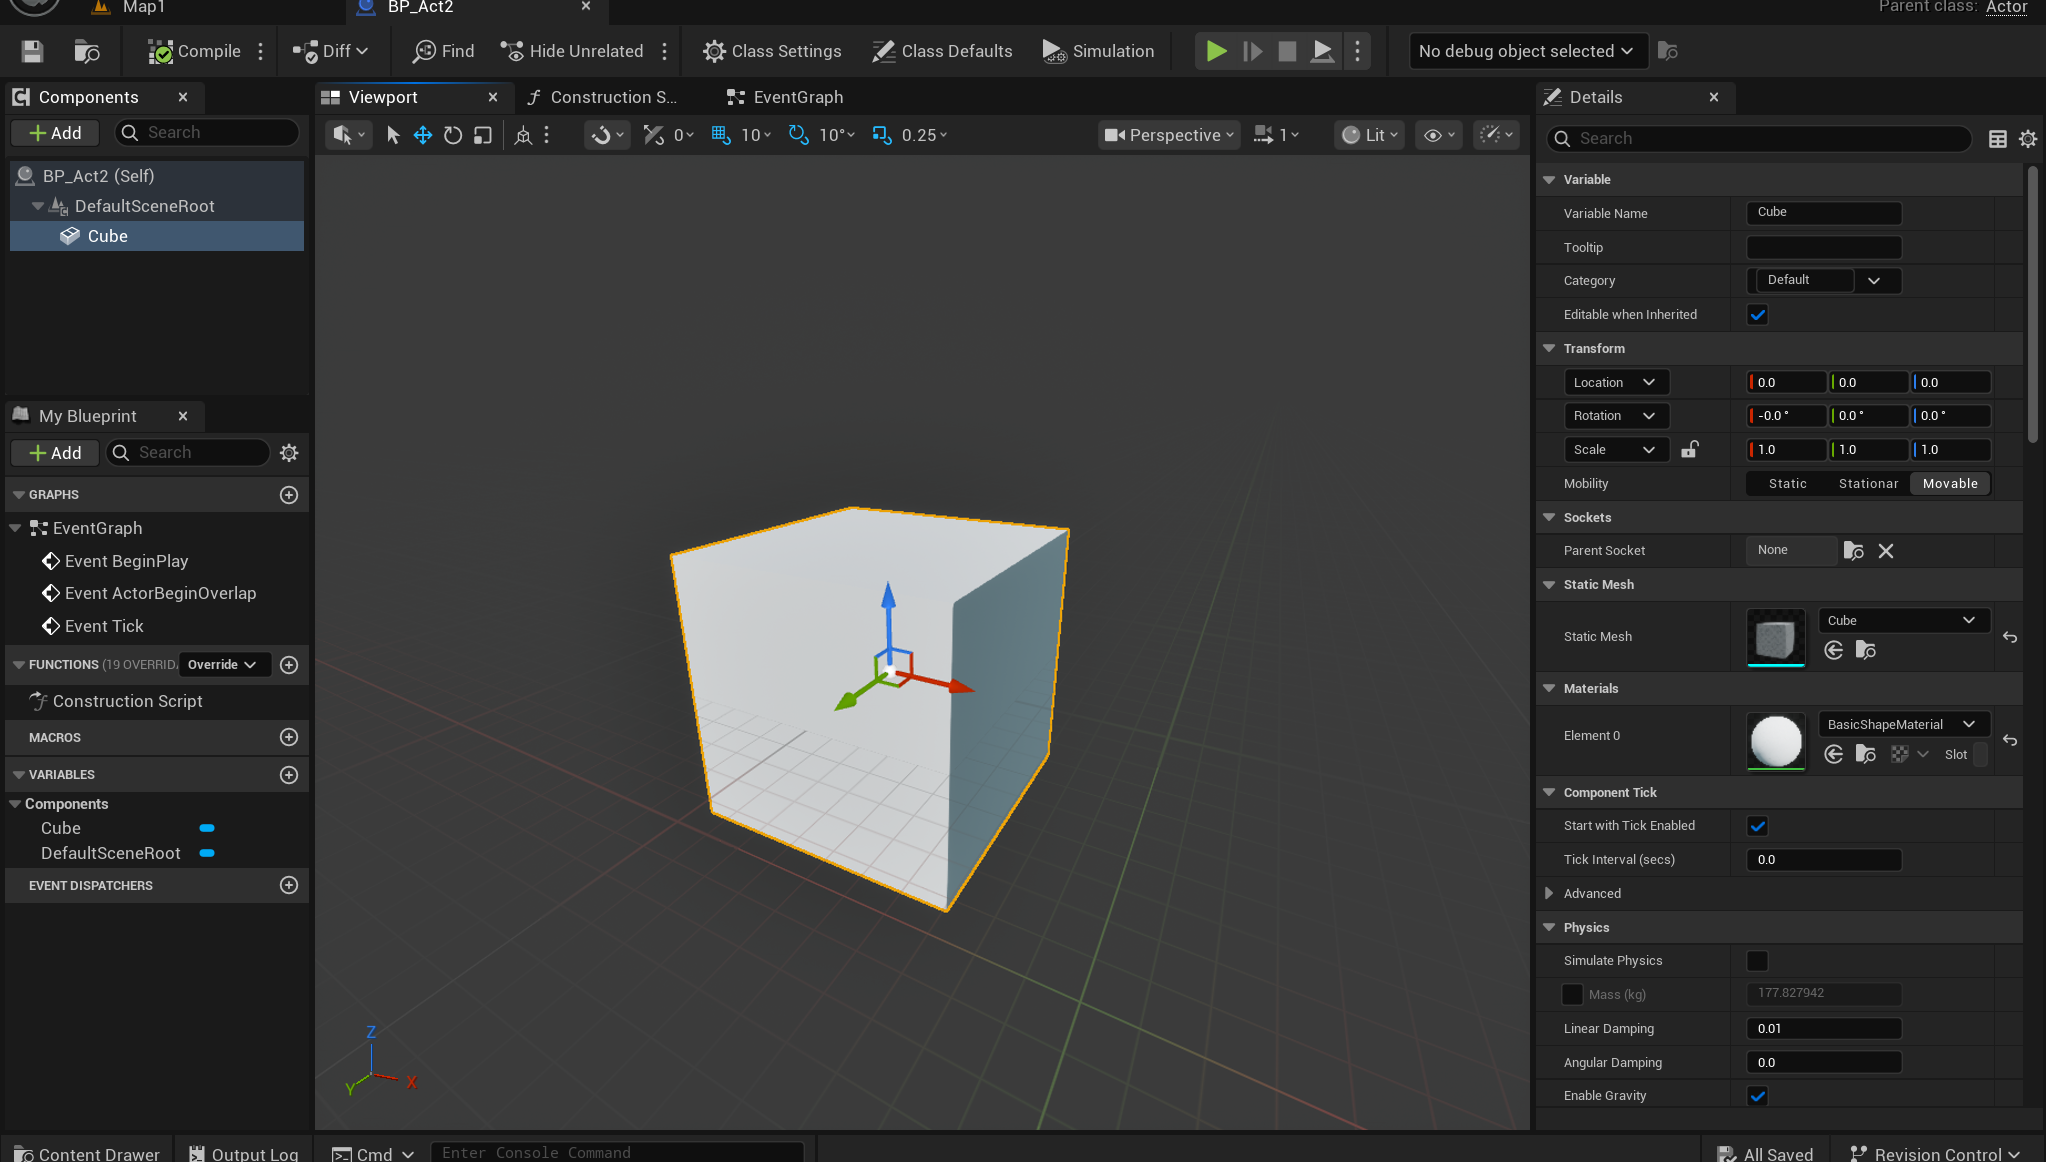Image resolution: width=2046 pixels, height=1162 pixels.
Task: Select the rotate tool in viewport toolbar
Action: (452, 135)
